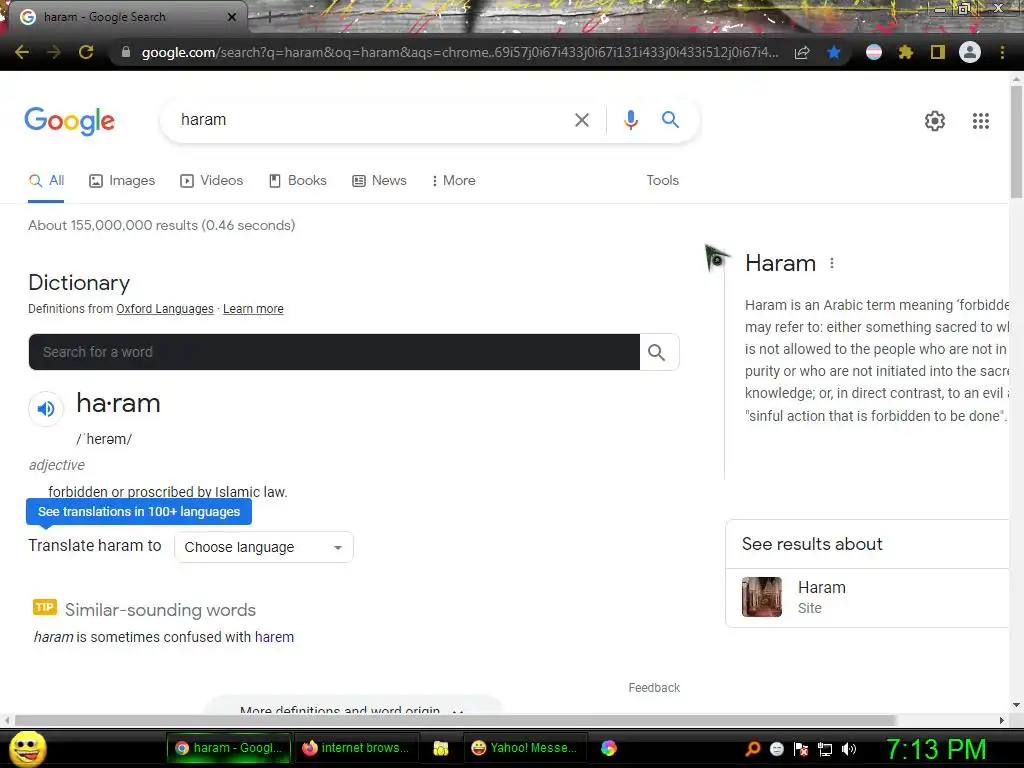Viewport: 1024px width, 768px height.
Task: Click the striped extension icon in toolbar
Action: (873, 52)
